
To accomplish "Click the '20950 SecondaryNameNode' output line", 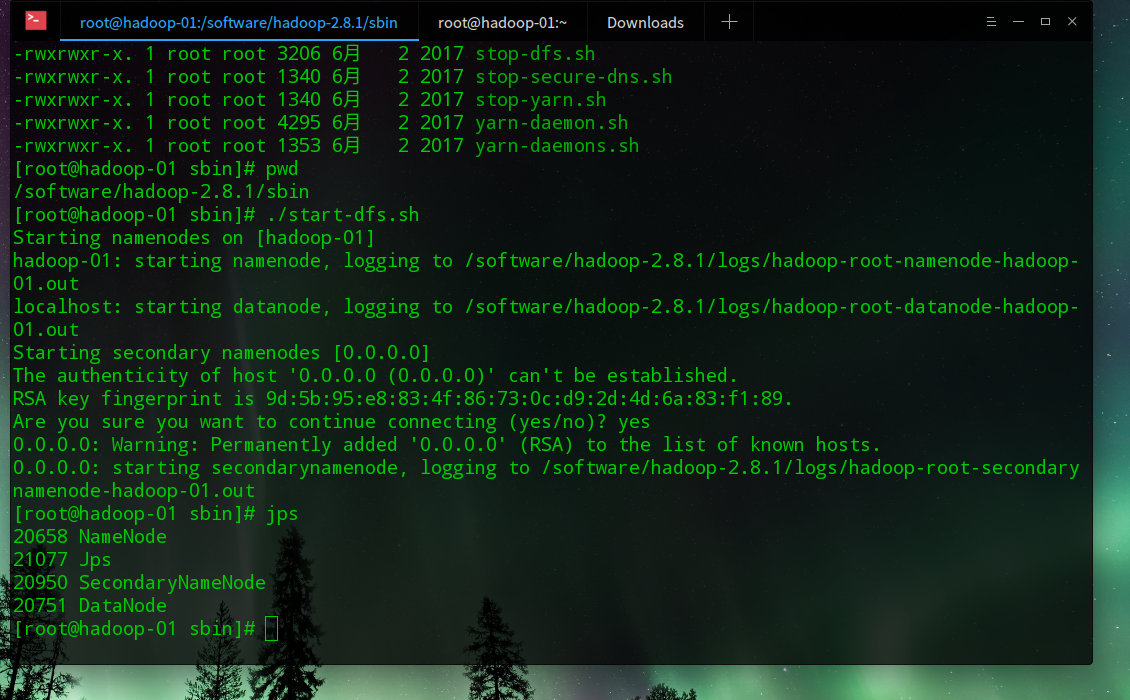I will pos(139,583).
